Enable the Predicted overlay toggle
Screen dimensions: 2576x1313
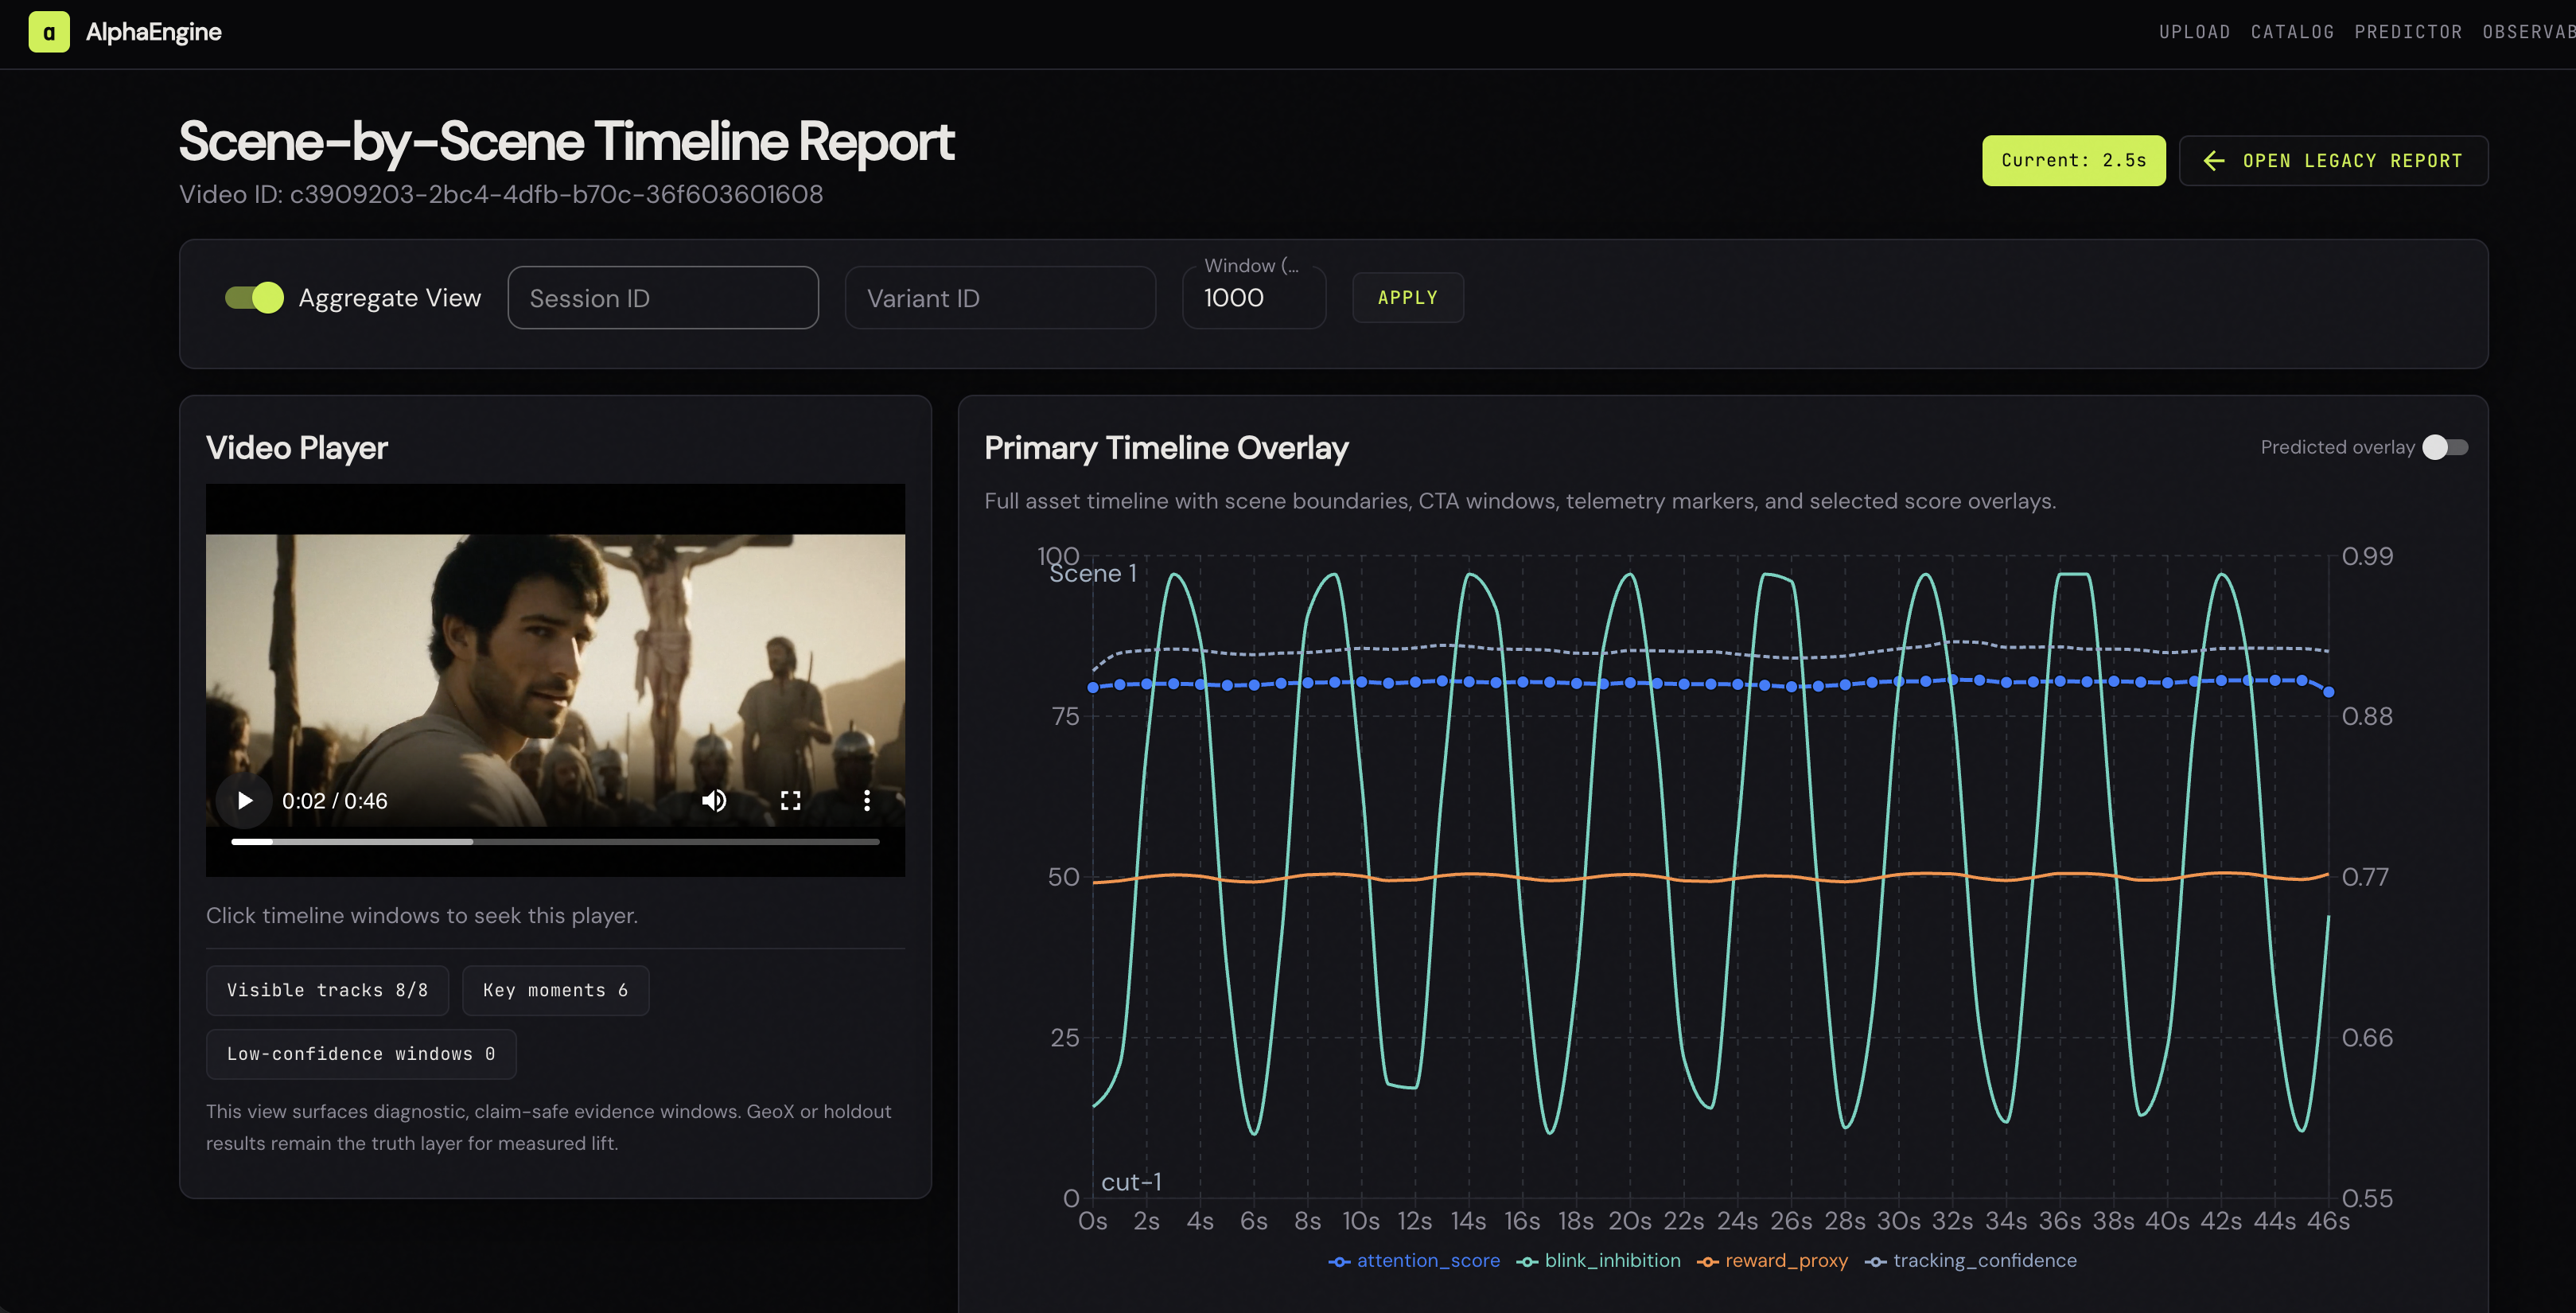coord(2445,447)
